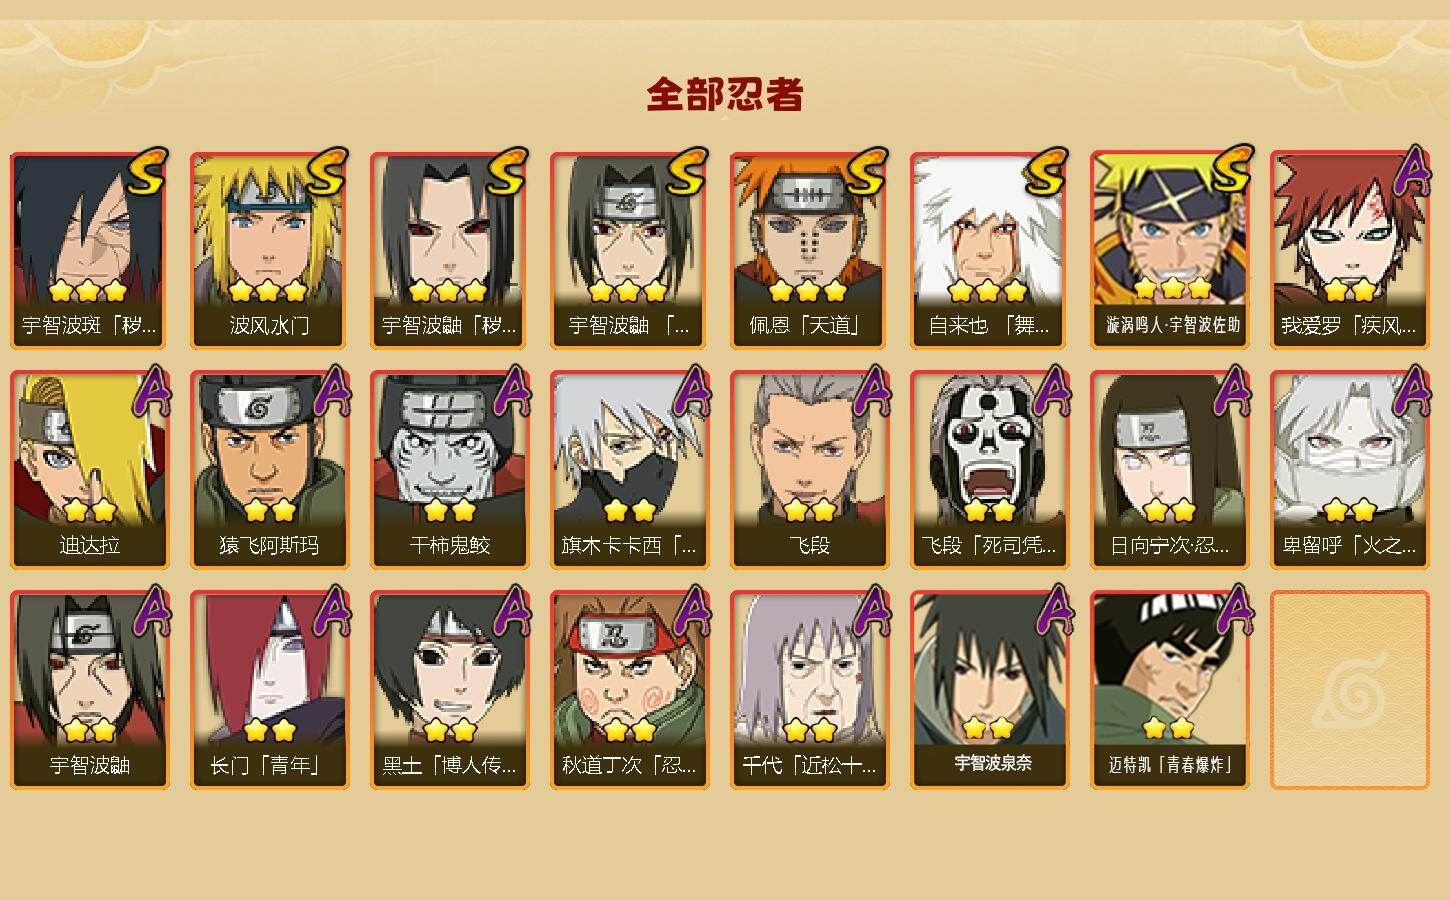Open the 日向宁次·忍... card
The image size is (1450, 900).
pos(1169,470)
